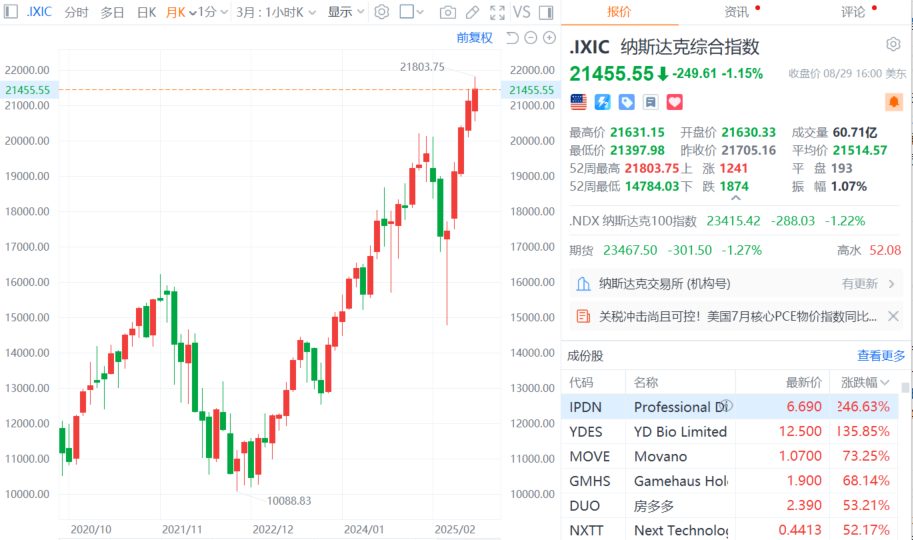
Task: Select the MOVE Movano row
Action: pyautogui.click(x=730, y=456)
